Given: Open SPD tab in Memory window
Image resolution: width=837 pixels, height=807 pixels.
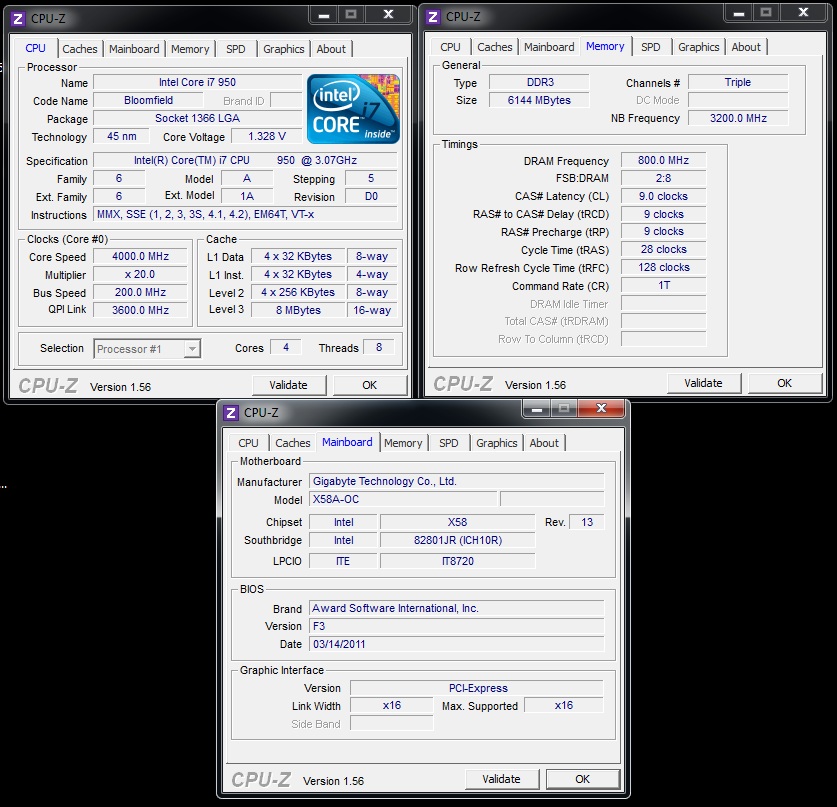Looking at the screenshot, I should pyautogui.click(x=650, y=47).
